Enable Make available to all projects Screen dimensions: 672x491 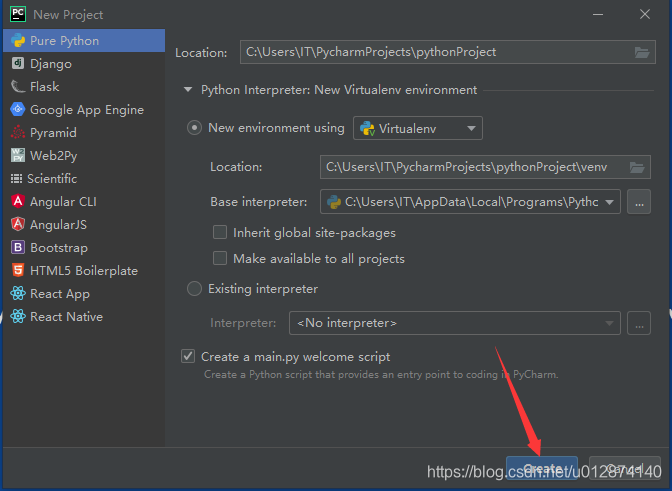point(220,258)
